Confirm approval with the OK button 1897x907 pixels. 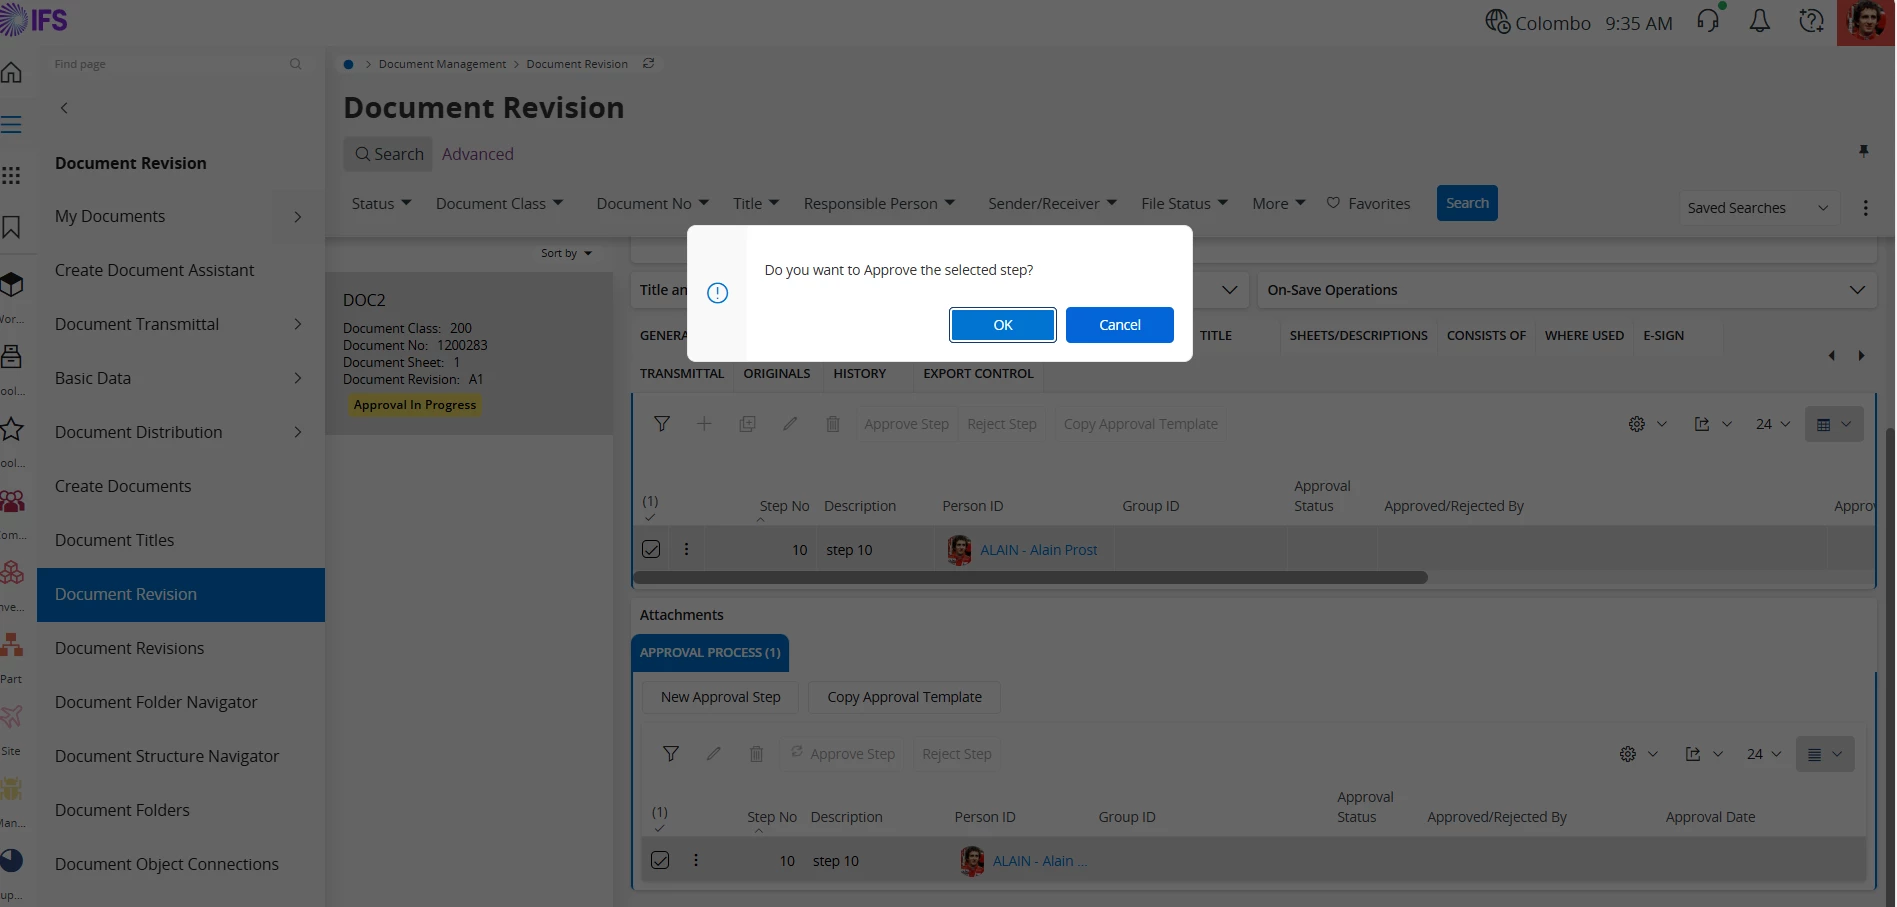pos(1003,325)
